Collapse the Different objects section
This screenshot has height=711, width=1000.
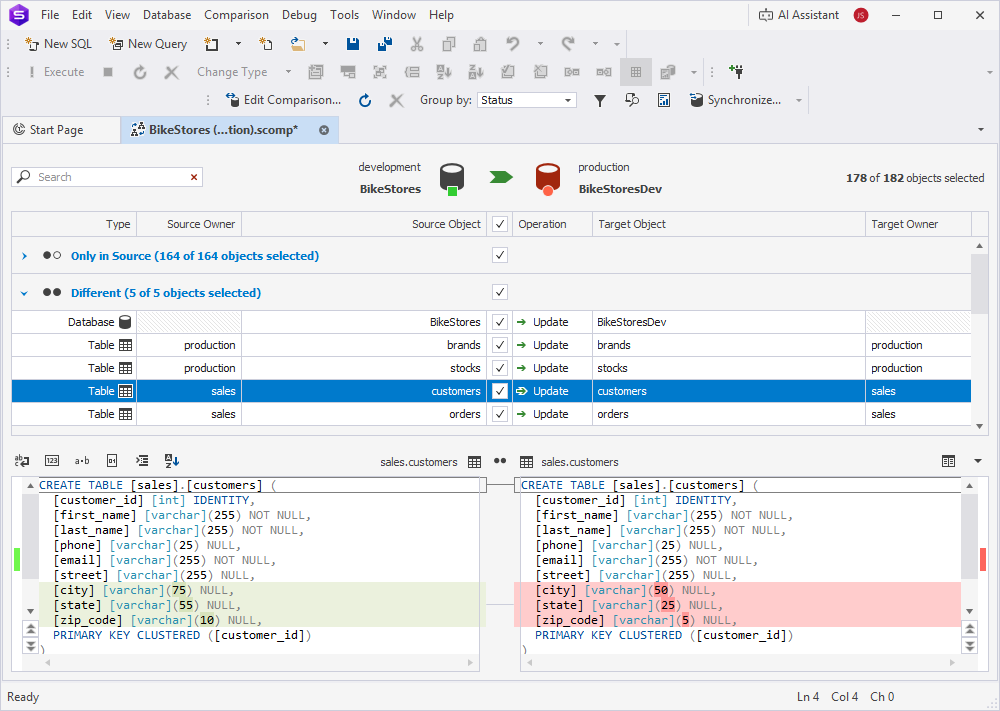tap(22, 292)
